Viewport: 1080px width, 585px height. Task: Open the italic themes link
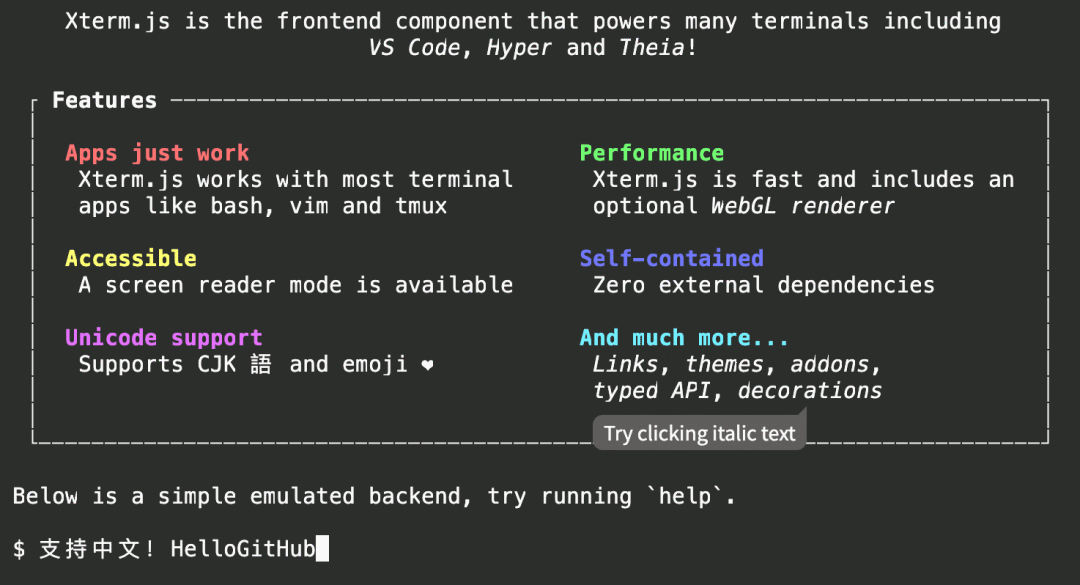[725, 364]
